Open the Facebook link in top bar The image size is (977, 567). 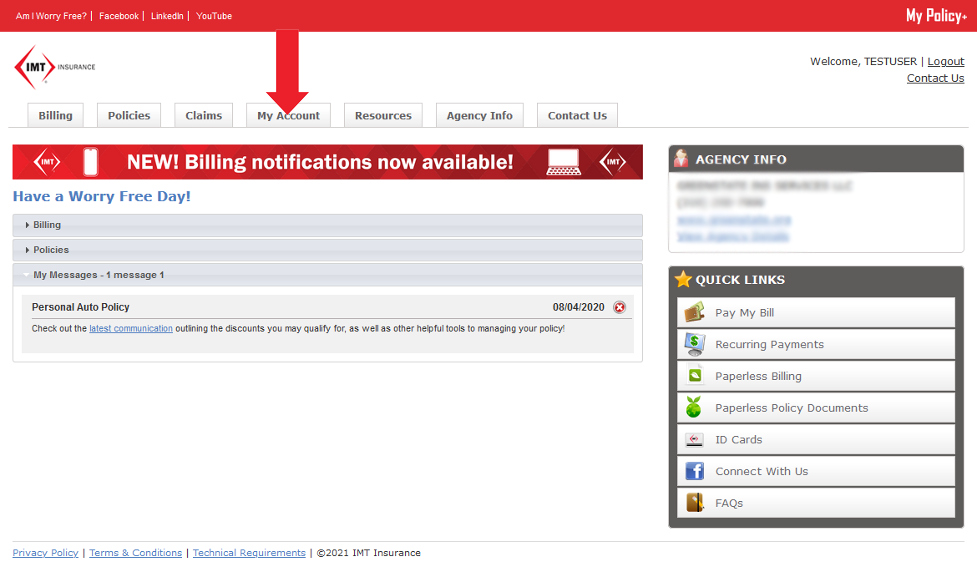(x=119, y=16)
